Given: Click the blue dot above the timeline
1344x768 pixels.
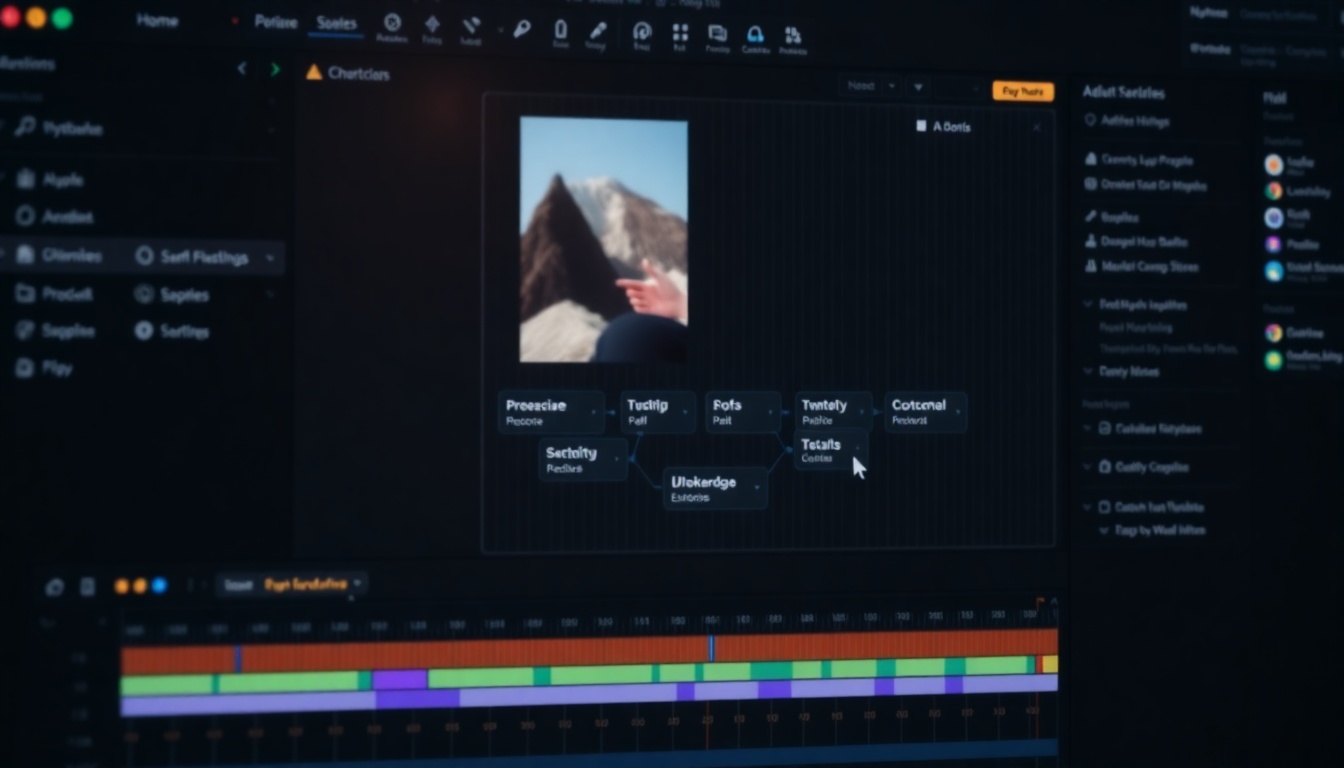Looking at the screenshot, I should pyautogui.click(x=159, y=586).
